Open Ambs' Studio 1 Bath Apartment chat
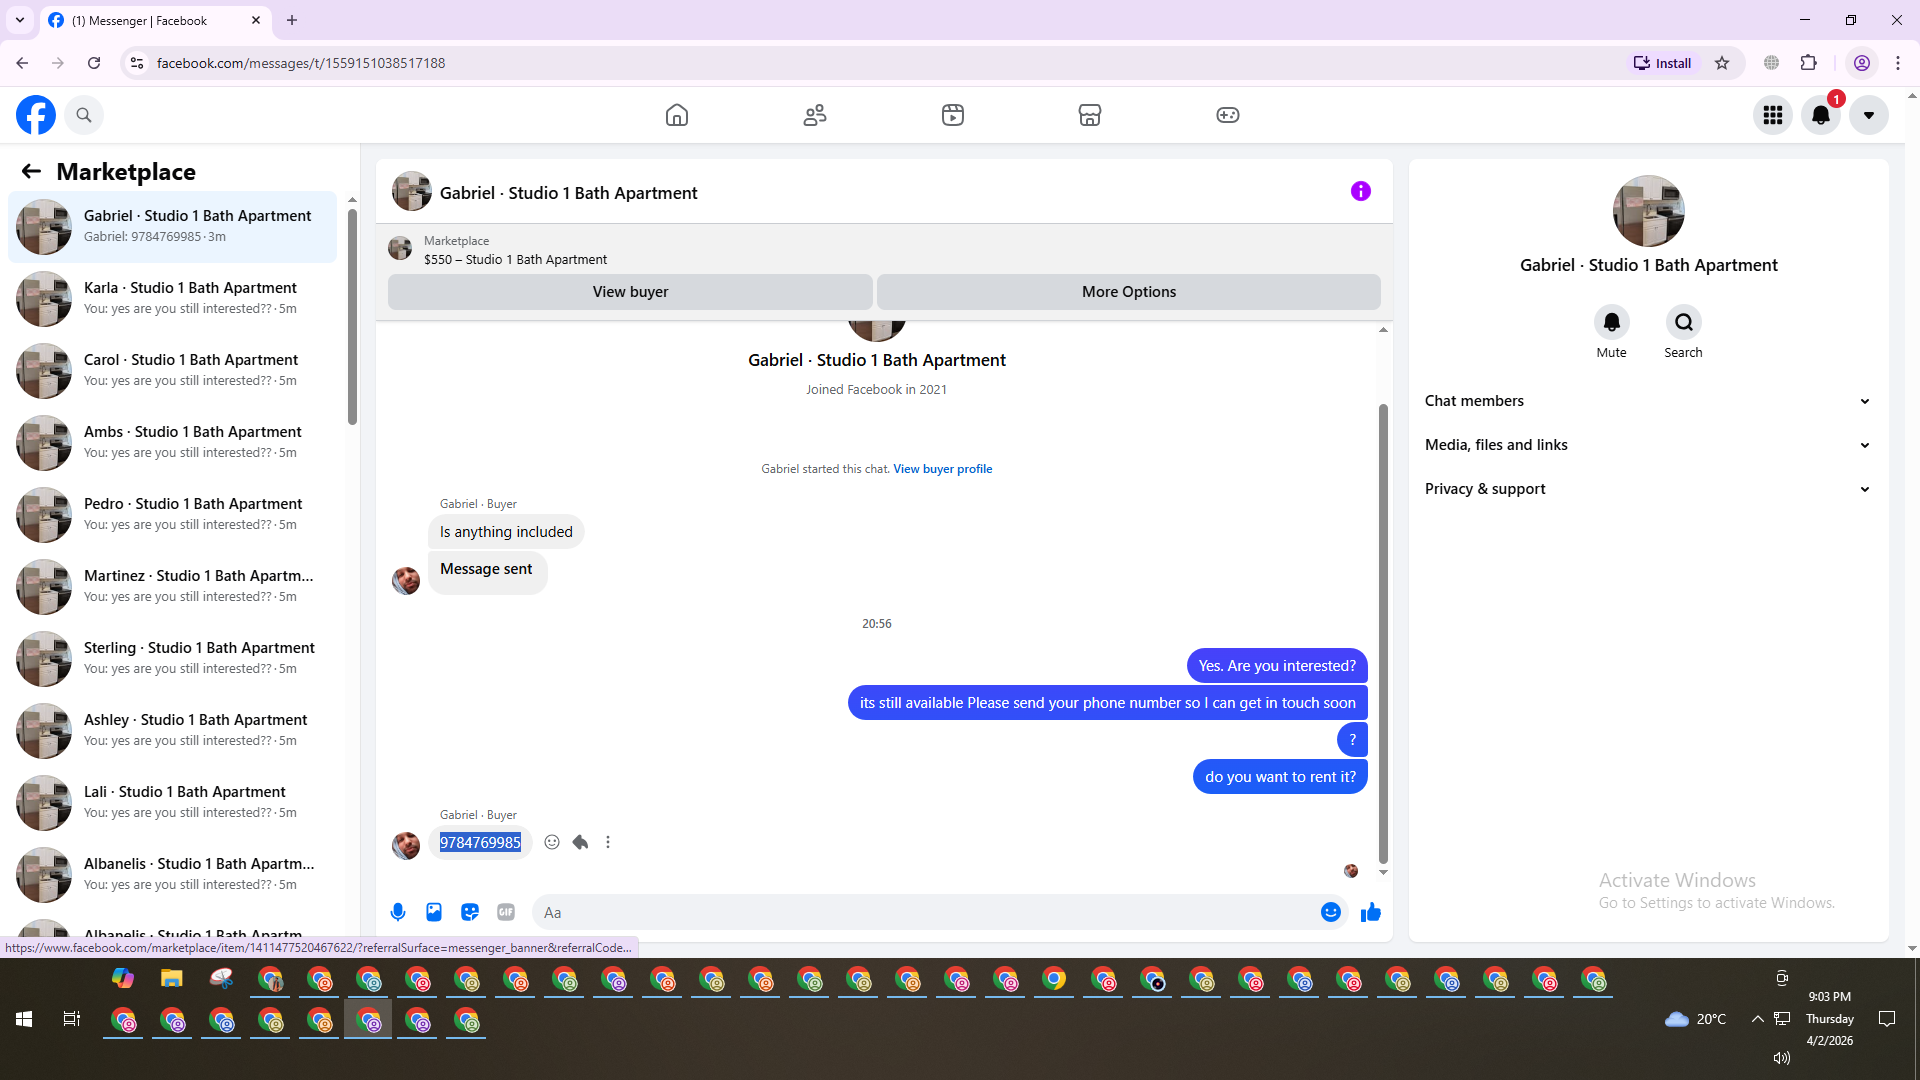This screenshot has width=1920, height=1080. 173,443
